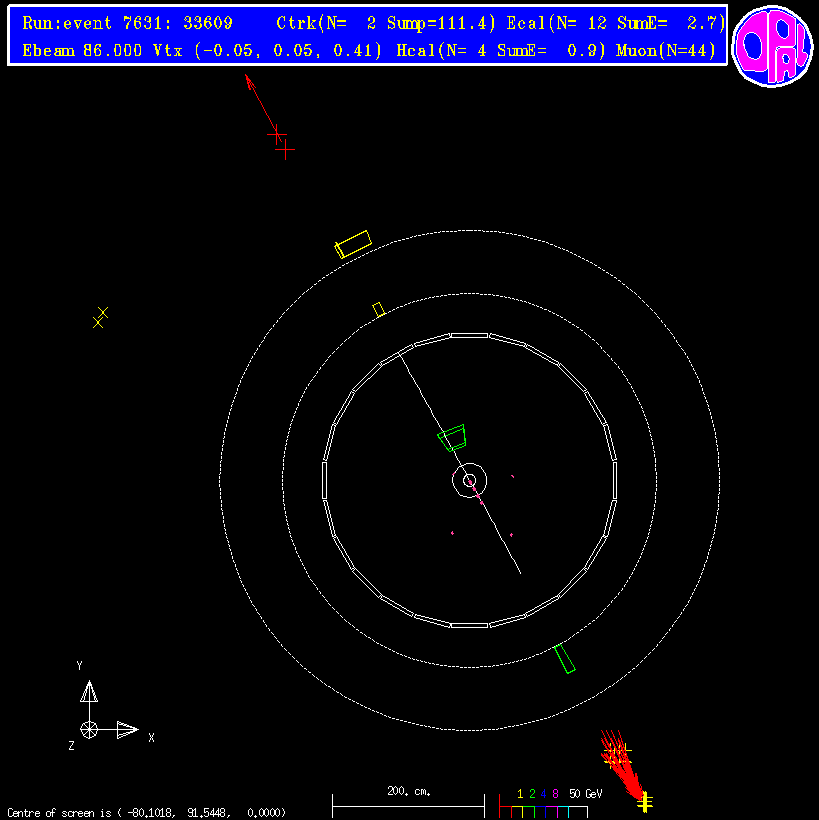Click the small yellow block inside outer ring
Image resolution: width=820 pixels, height=820 pixels.
tap(378, 310)
